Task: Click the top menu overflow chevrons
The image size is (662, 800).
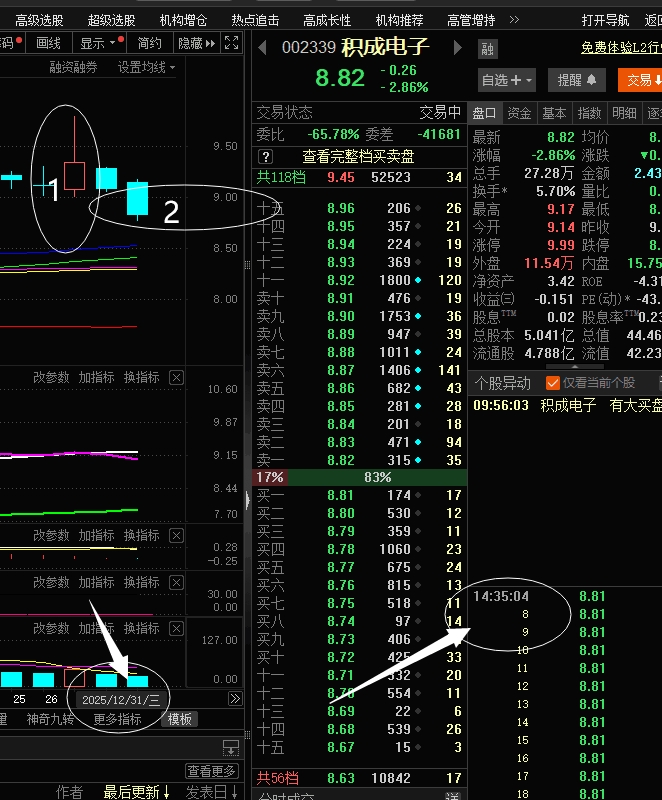Action: pos(514,20)
